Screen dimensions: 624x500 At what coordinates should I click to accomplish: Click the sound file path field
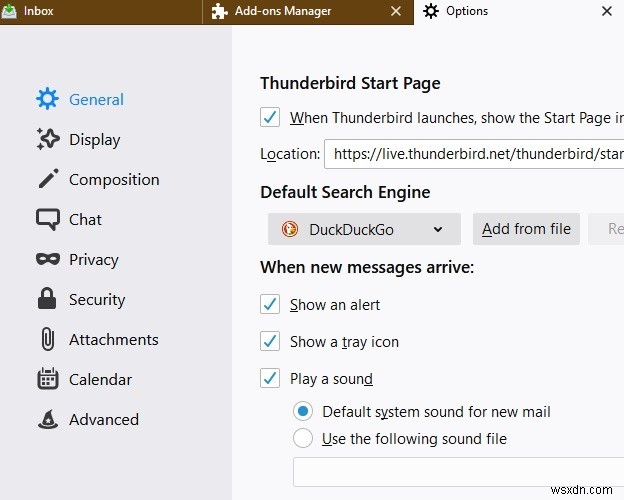point(458,472)
